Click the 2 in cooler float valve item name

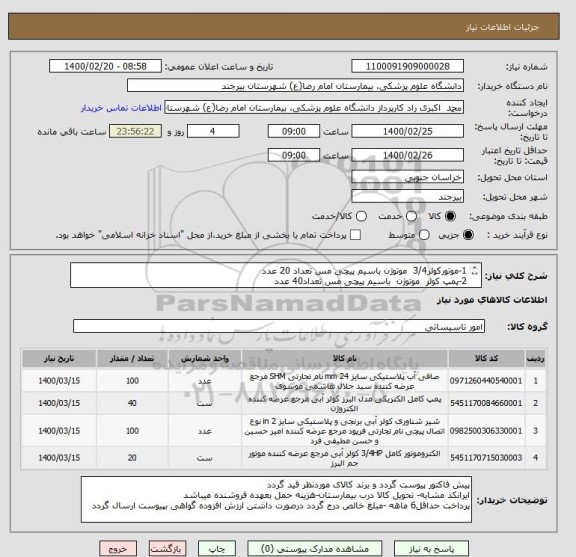coord(345,431)
